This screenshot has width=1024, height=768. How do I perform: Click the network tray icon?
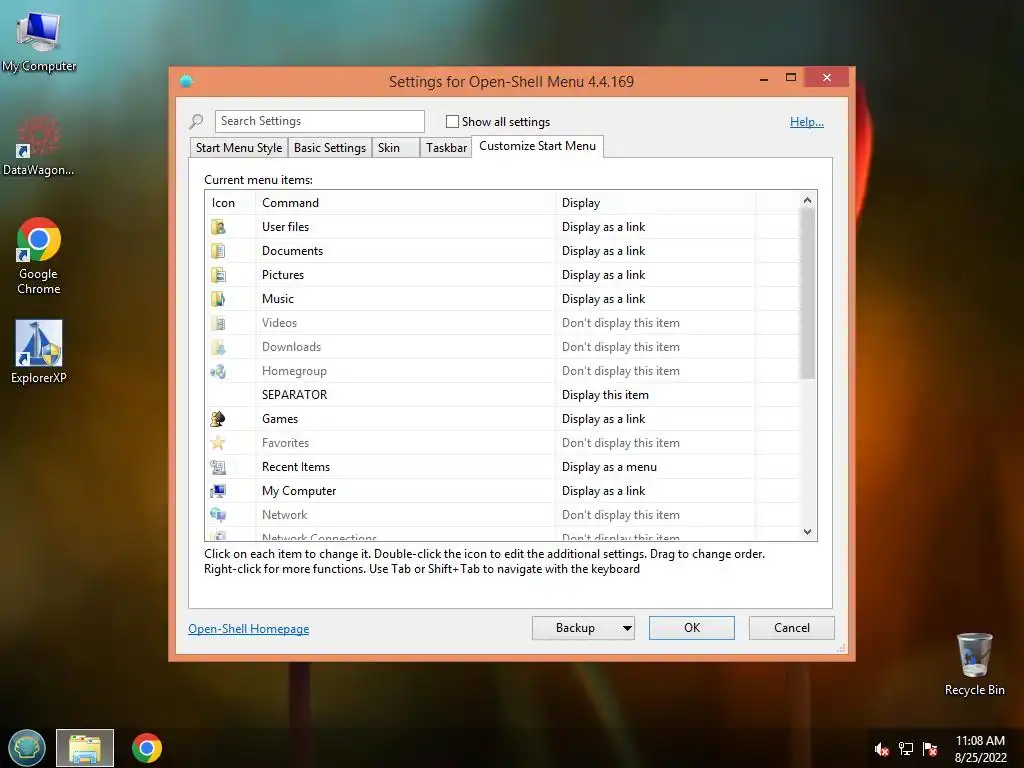coord(906,749)
